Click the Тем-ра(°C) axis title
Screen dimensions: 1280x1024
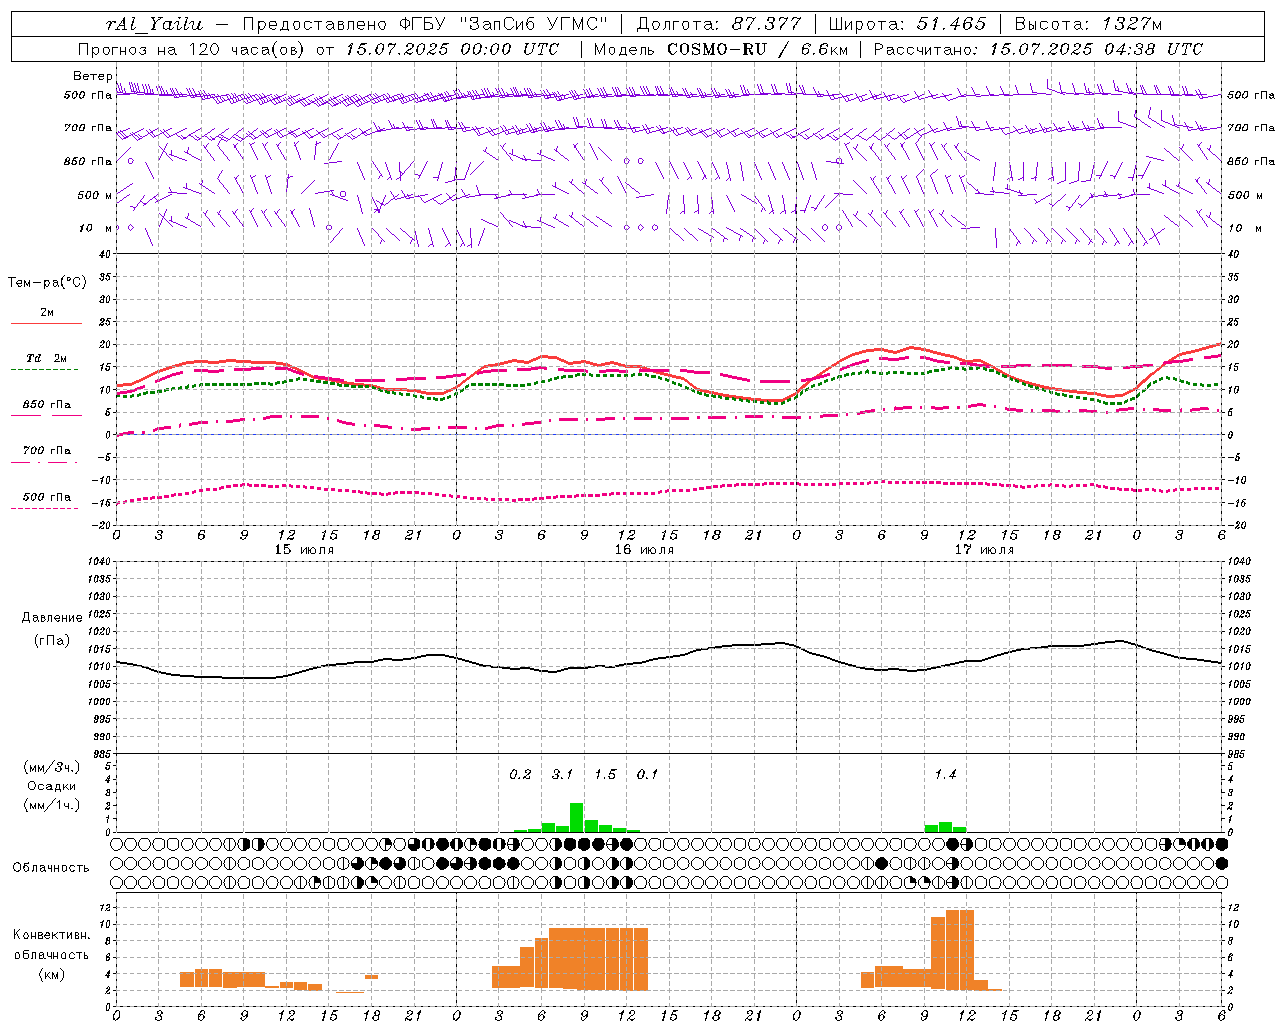coord(47,283)
